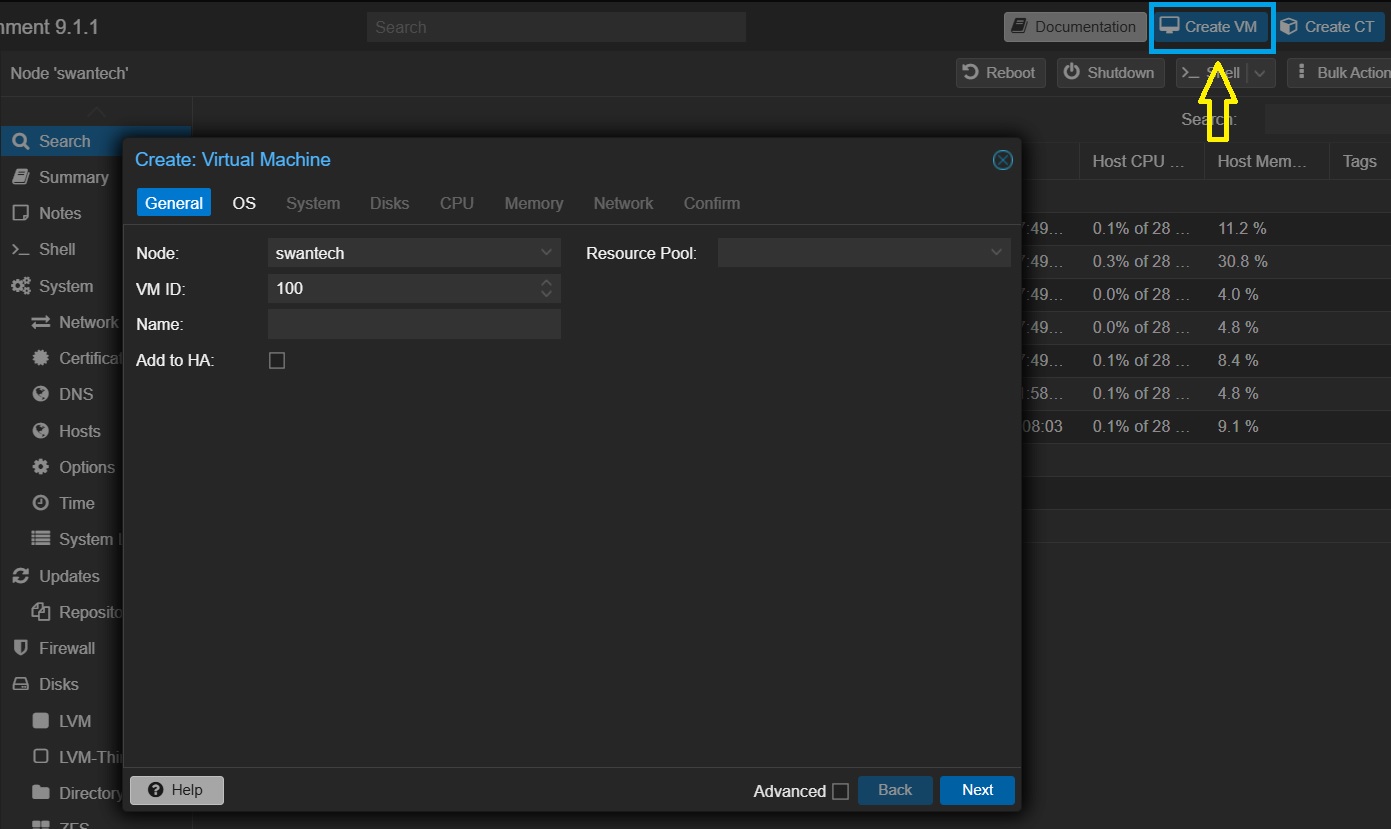Screen dimensions: 1391x829
Task: Expand the Shell button dropdown arrow
Action: pyautogui.click(x=1260, y=73)
